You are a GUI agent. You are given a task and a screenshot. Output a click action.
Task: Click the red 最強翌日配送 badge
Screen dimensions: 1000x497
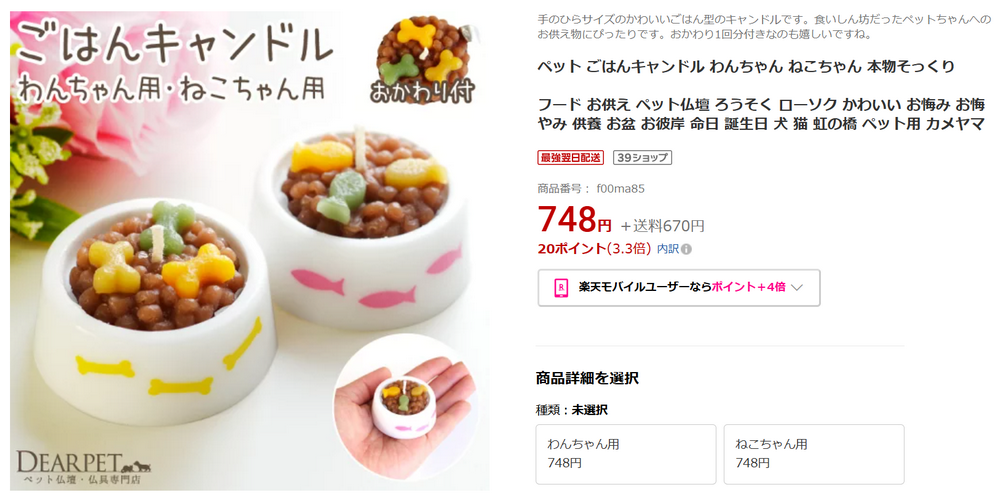pyautogui.click(x=571, y=158)
